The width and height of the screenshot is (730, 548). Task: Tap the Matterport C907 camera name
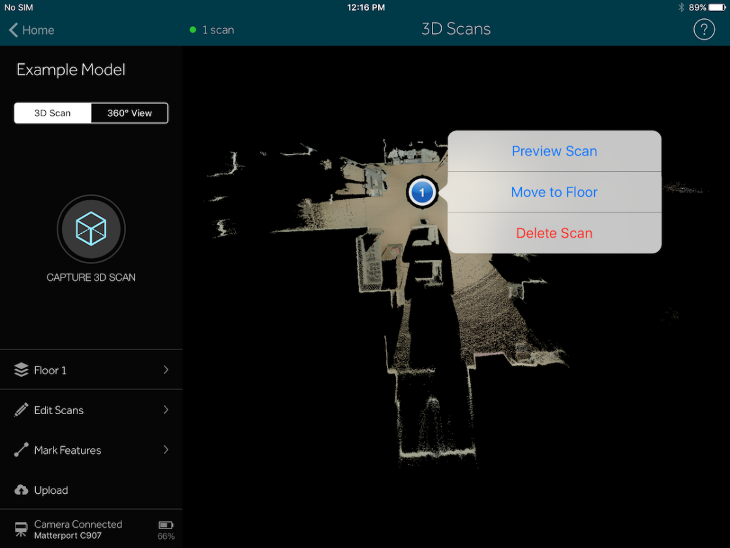[68, 535]
